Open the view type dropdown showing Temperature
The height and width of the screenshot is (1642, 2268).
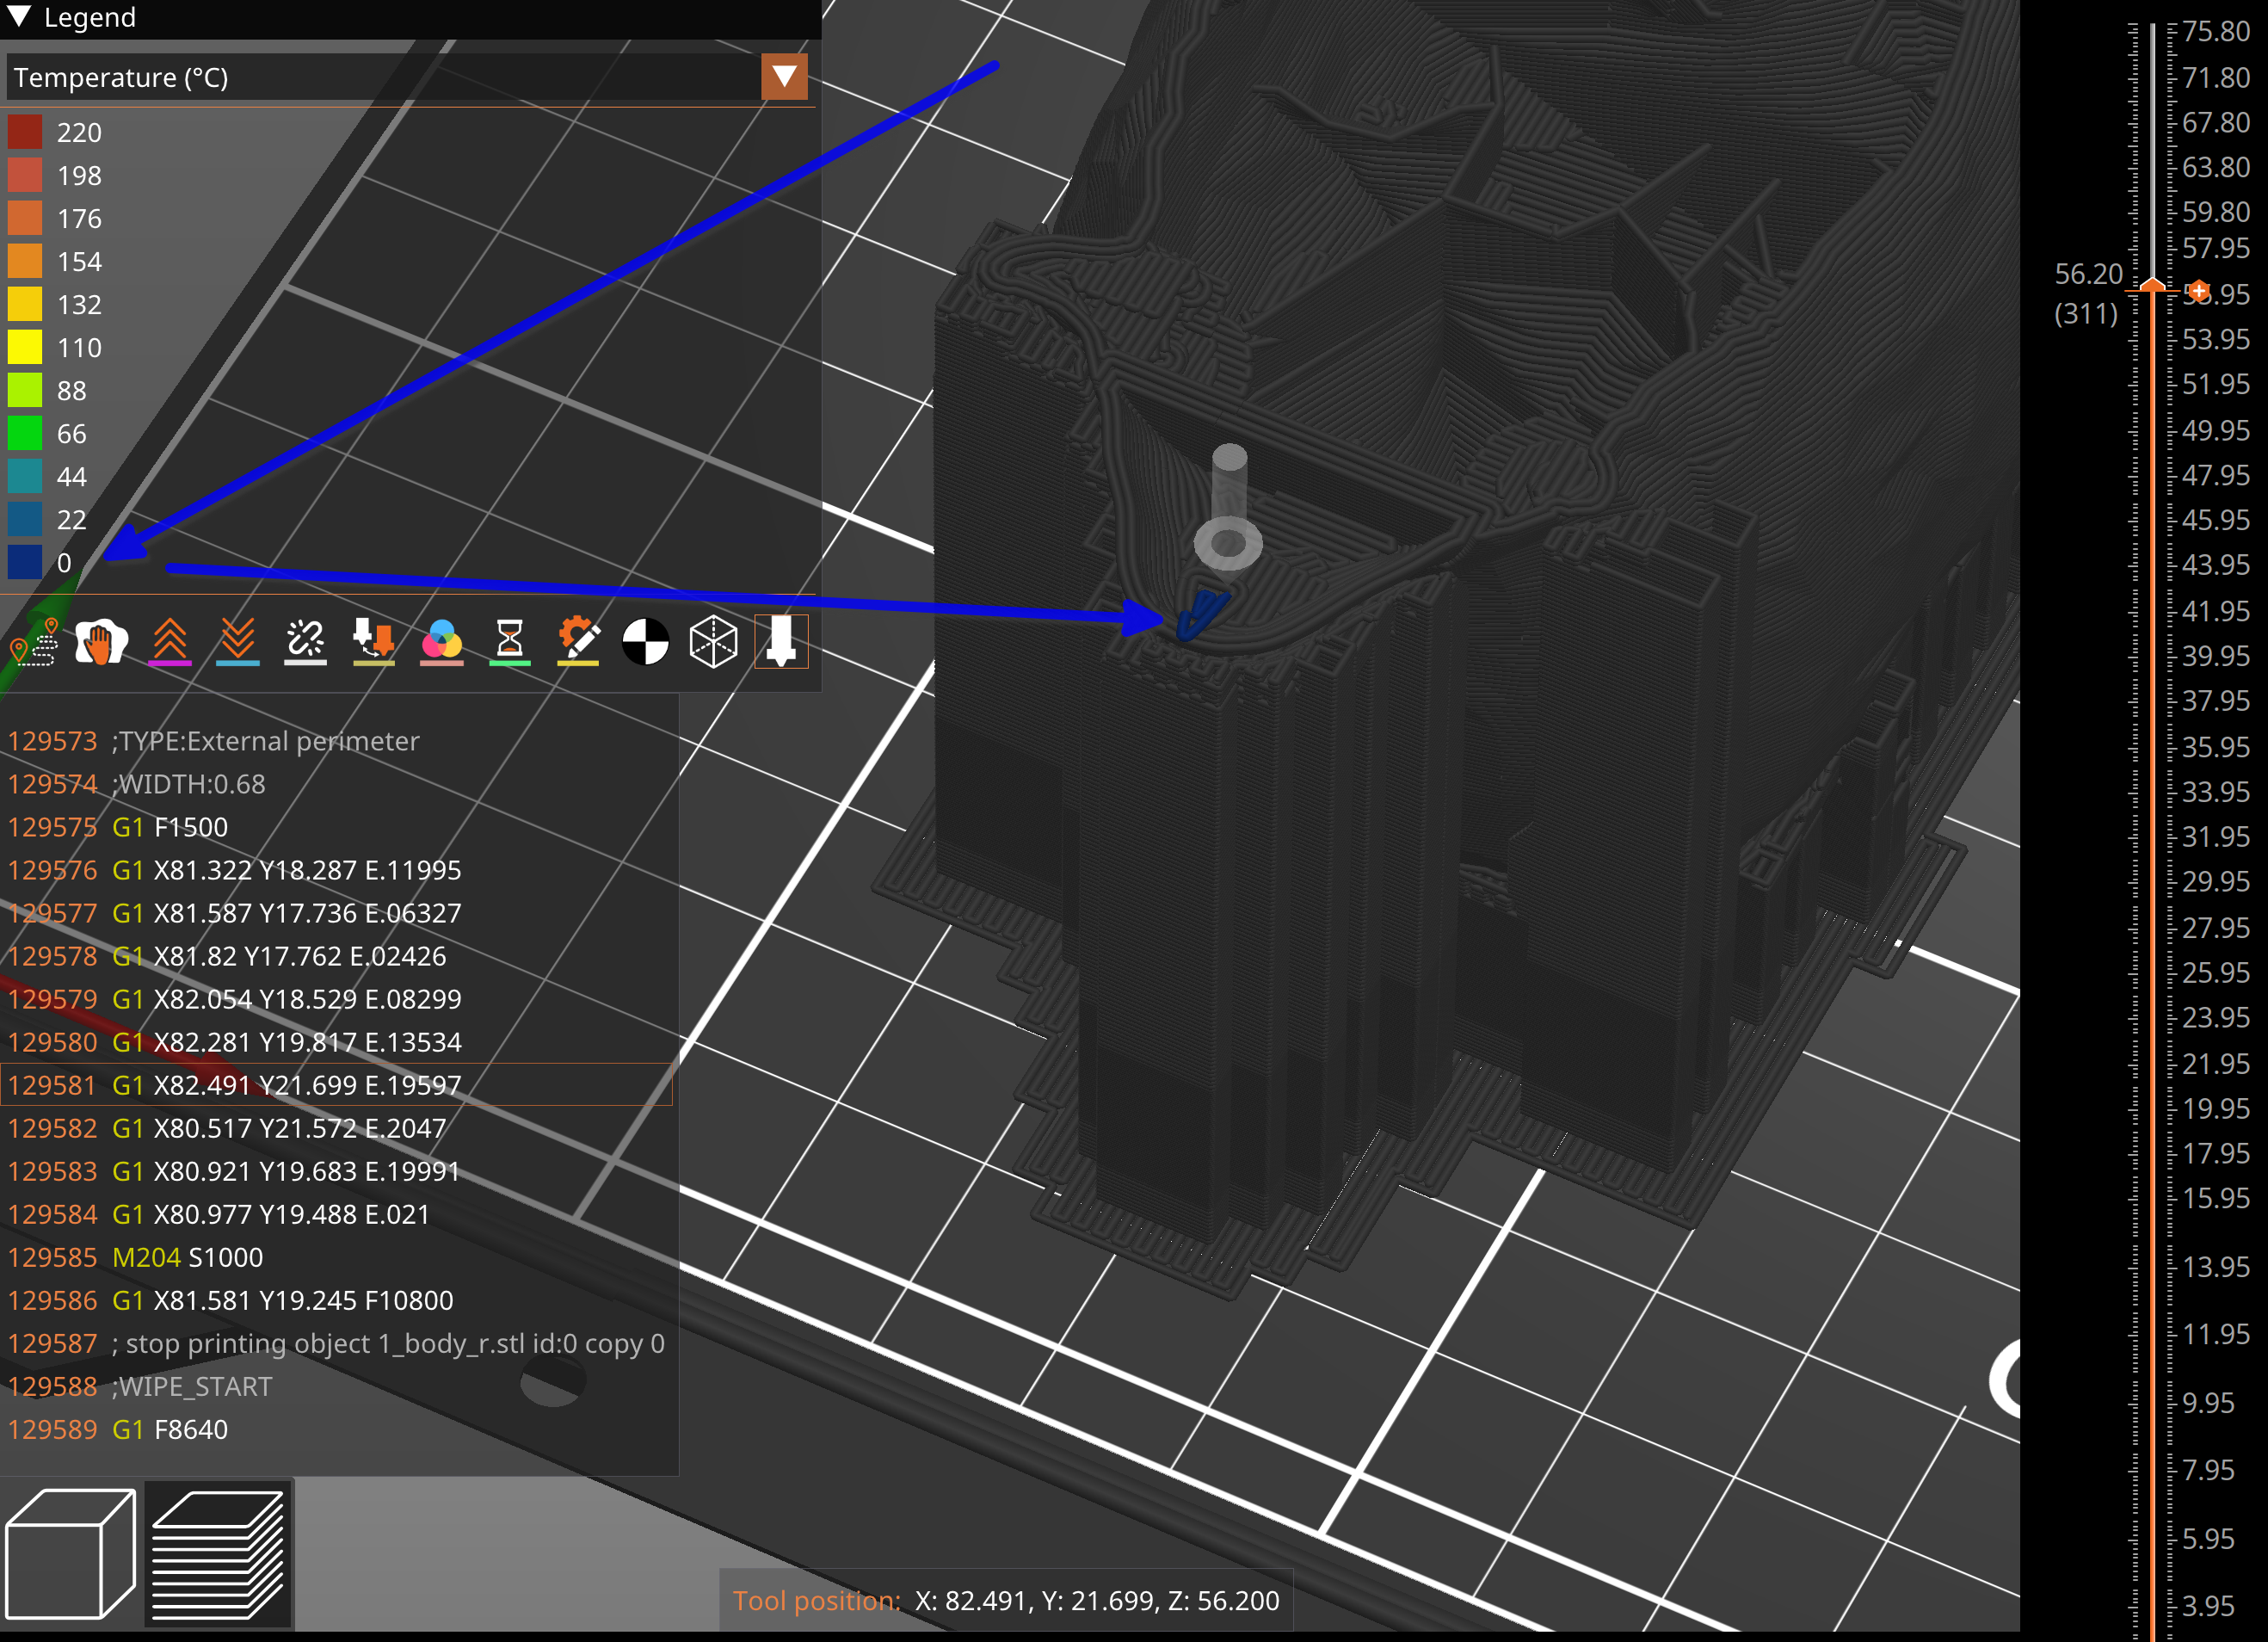[784, 77]
